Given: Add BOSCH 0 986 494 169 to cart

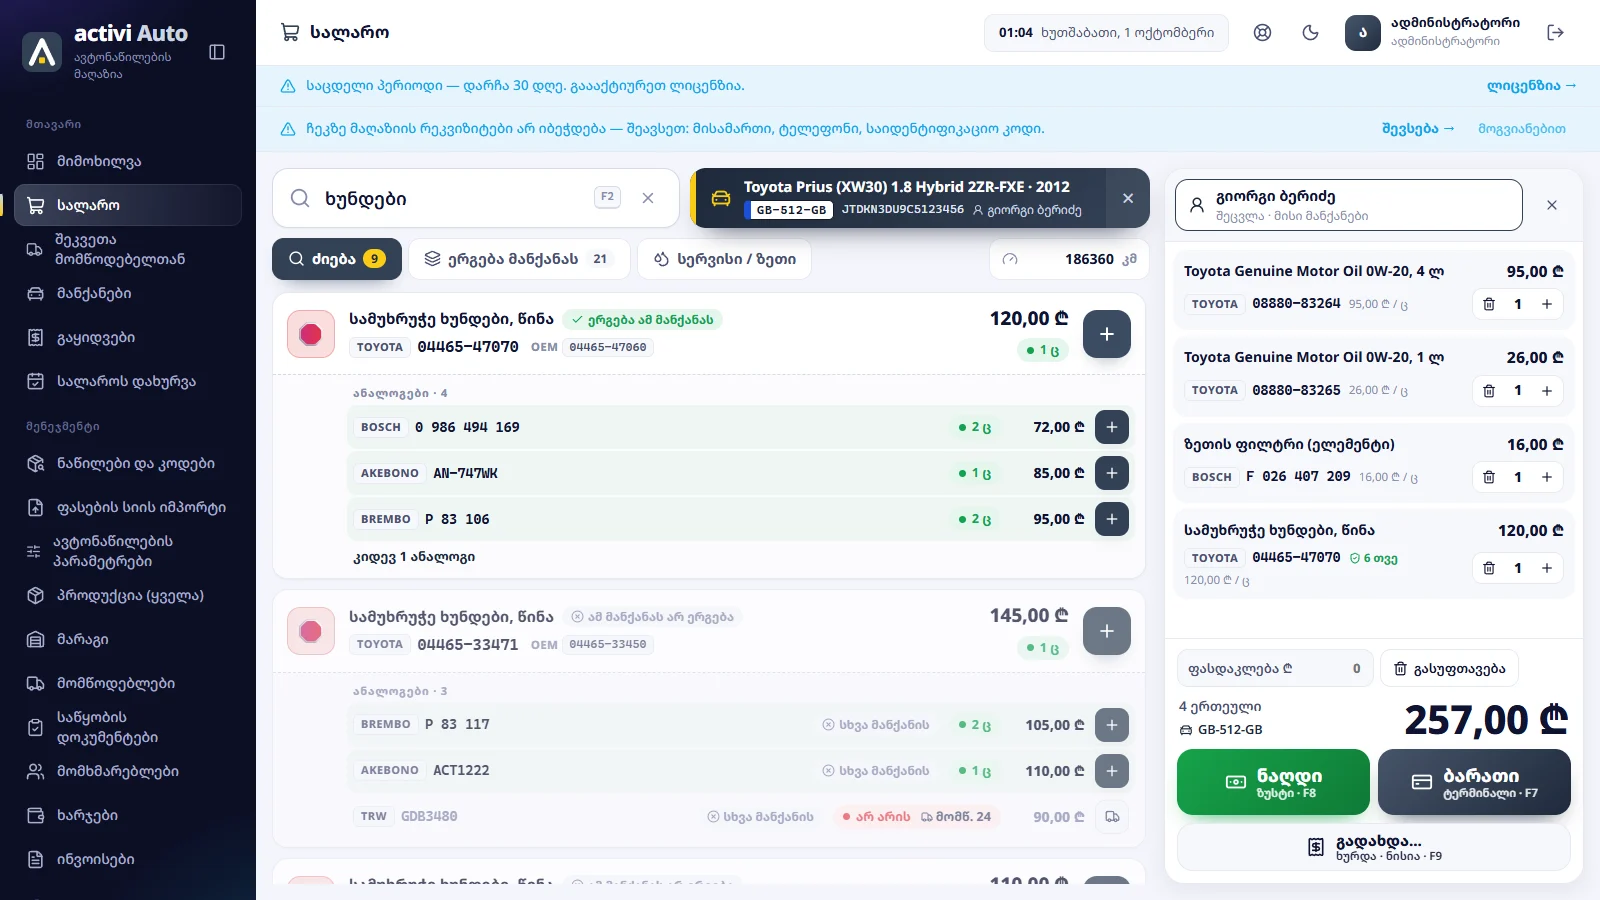Looking at the screenshot, I should (1112, 427).
